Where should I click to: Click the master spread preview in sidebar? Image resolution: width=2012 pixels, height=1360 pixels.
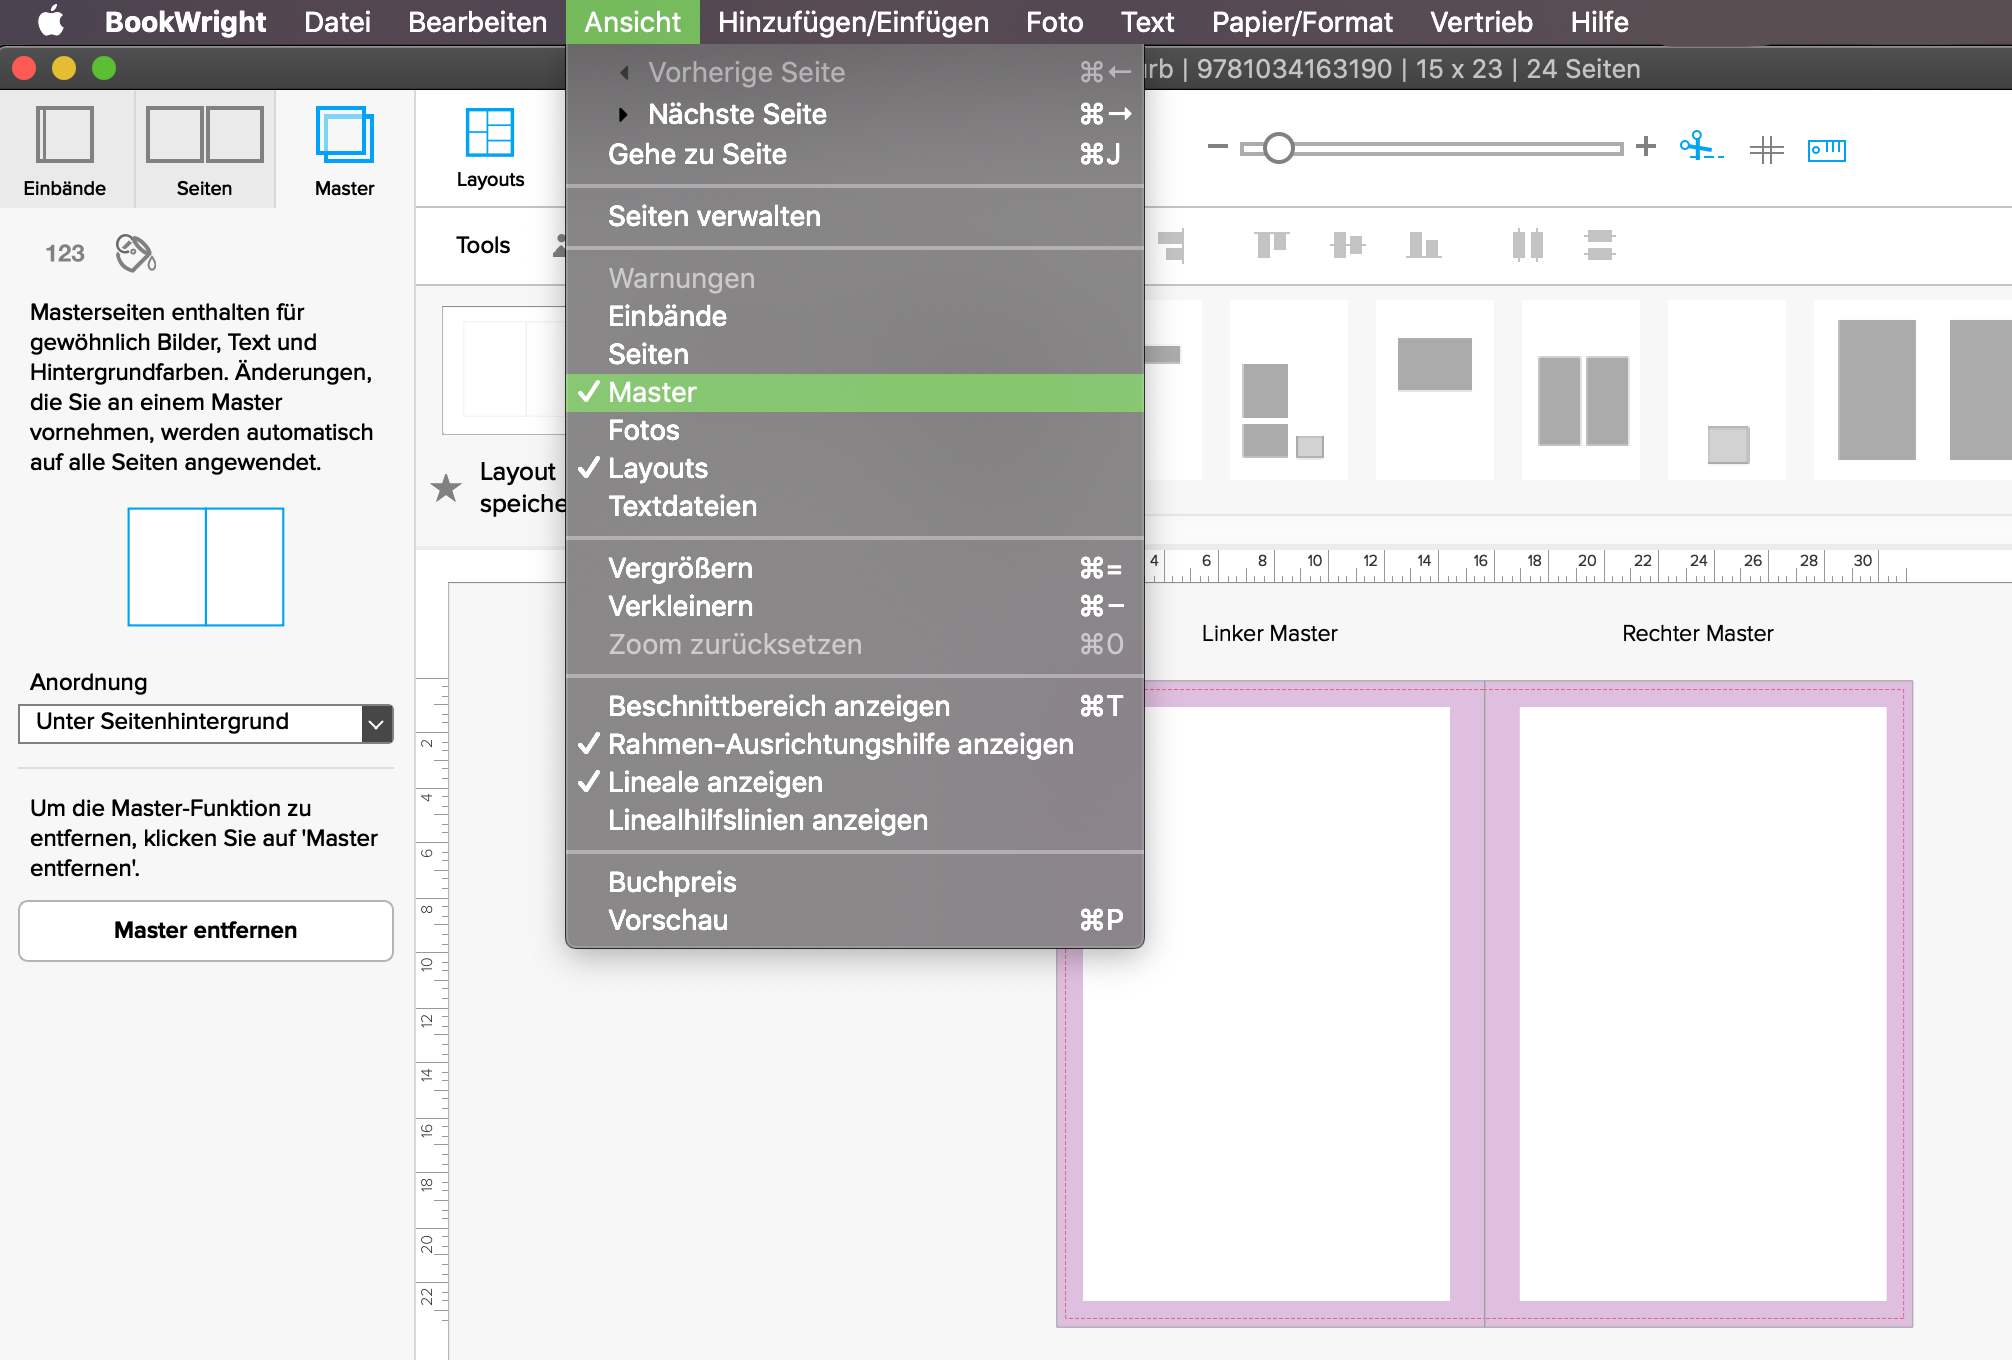206,567
